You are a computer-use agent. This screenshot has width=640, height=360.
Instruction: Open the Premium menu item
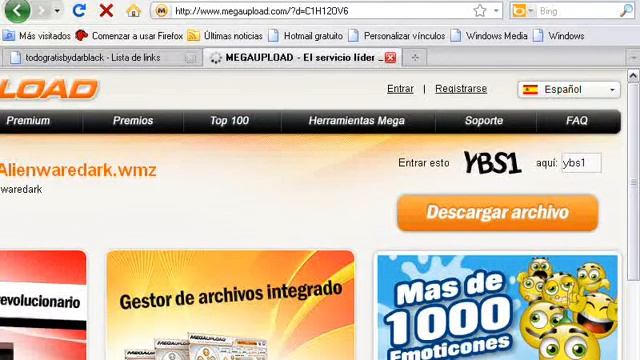(28, 121)
